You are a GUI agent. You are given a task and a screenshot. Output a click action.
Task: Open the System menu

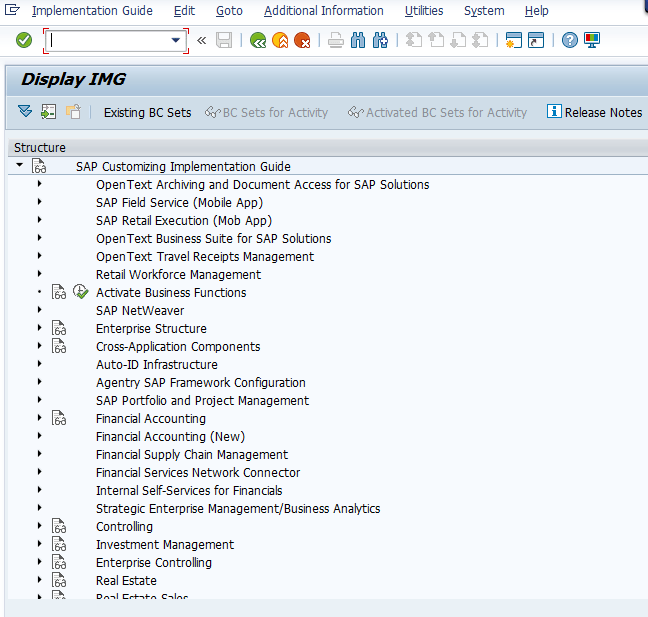484,10
